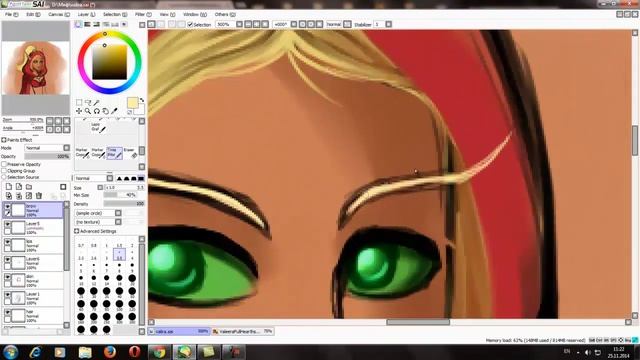The width and height of the screenshot is (640, 360).
Task: Open the Others menu
Action: coord(225,14)
